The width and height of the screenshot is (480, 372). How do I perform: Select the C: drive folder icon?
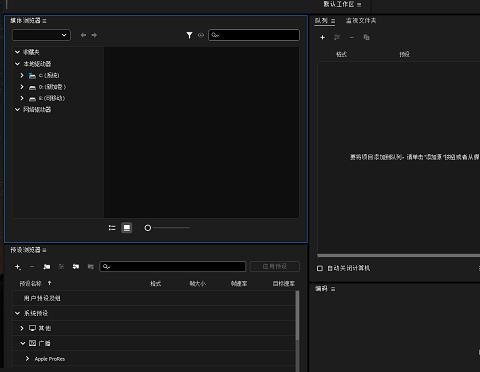(32, 76)
